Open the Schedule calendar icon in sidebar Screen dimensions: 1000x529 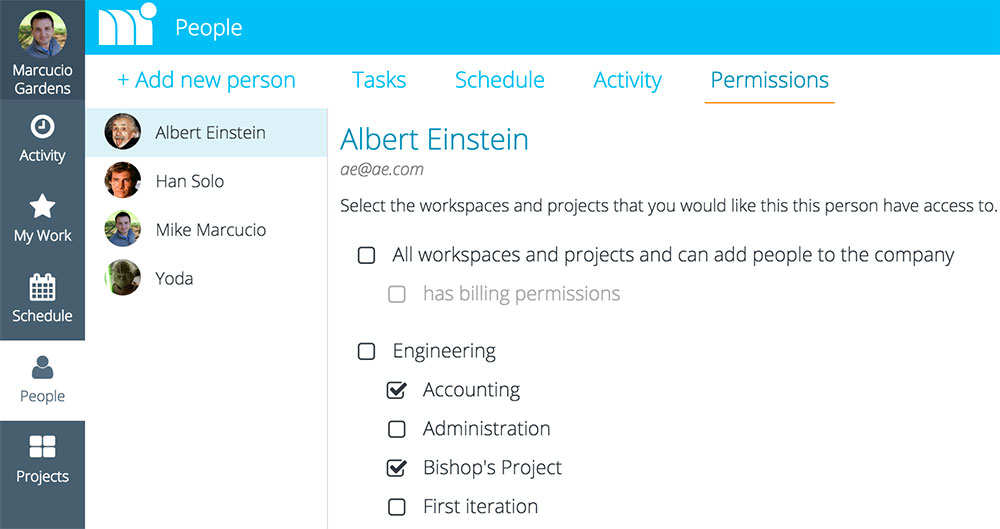point(42,287)
